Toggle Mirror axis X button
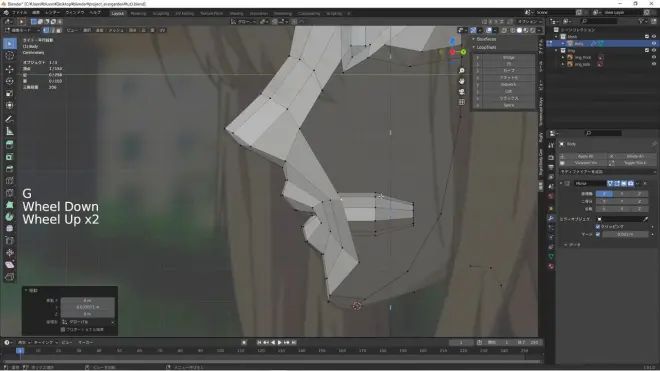 click(x=604, y=194)
